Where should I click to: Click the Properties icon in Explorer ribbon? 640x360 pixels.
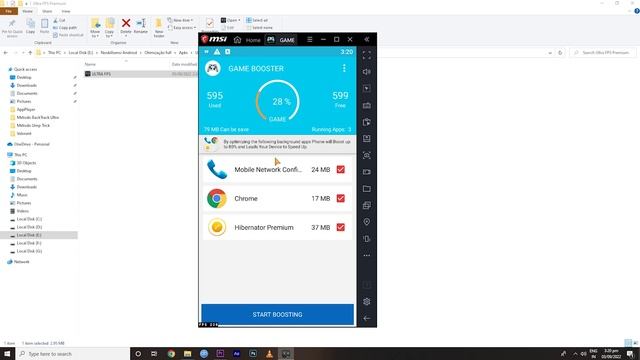coord(210,24)
